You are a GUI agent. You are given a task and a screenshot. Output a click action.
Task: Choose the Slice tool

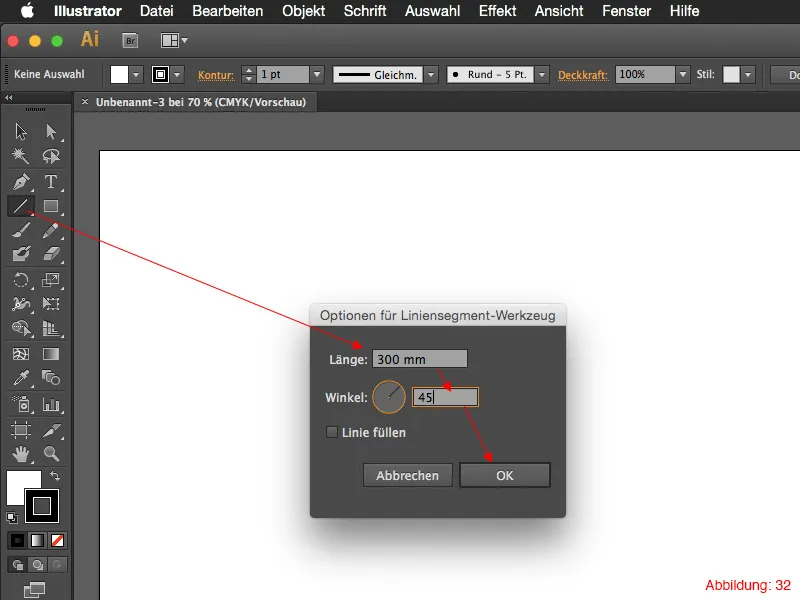tap(51, 430)
